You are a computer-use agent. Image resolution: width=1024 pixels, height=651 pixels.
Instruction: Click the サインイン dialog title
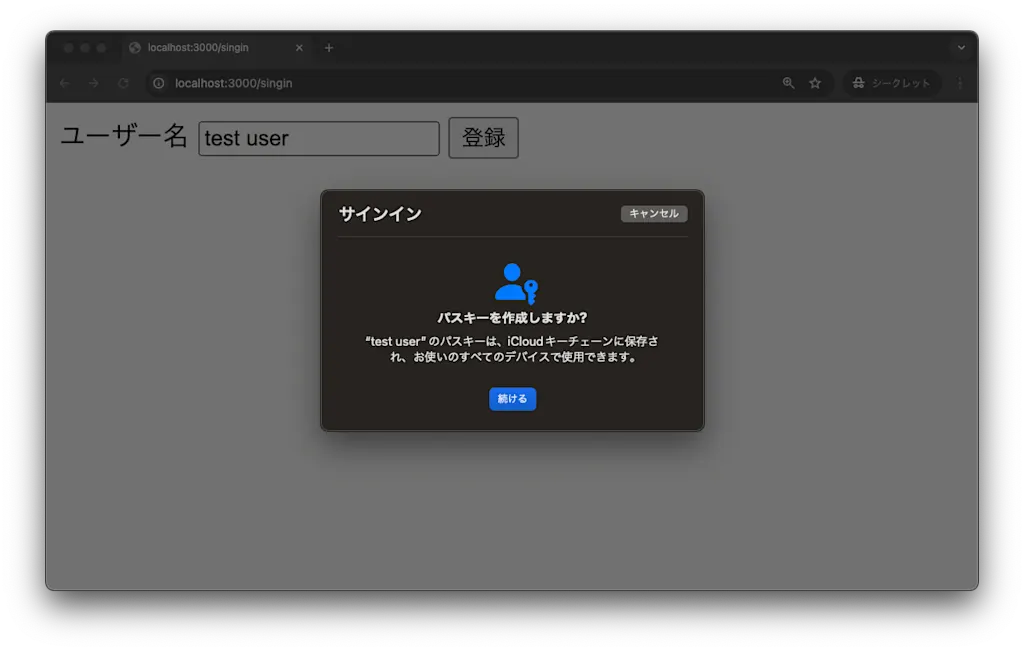tap(380, 214)
